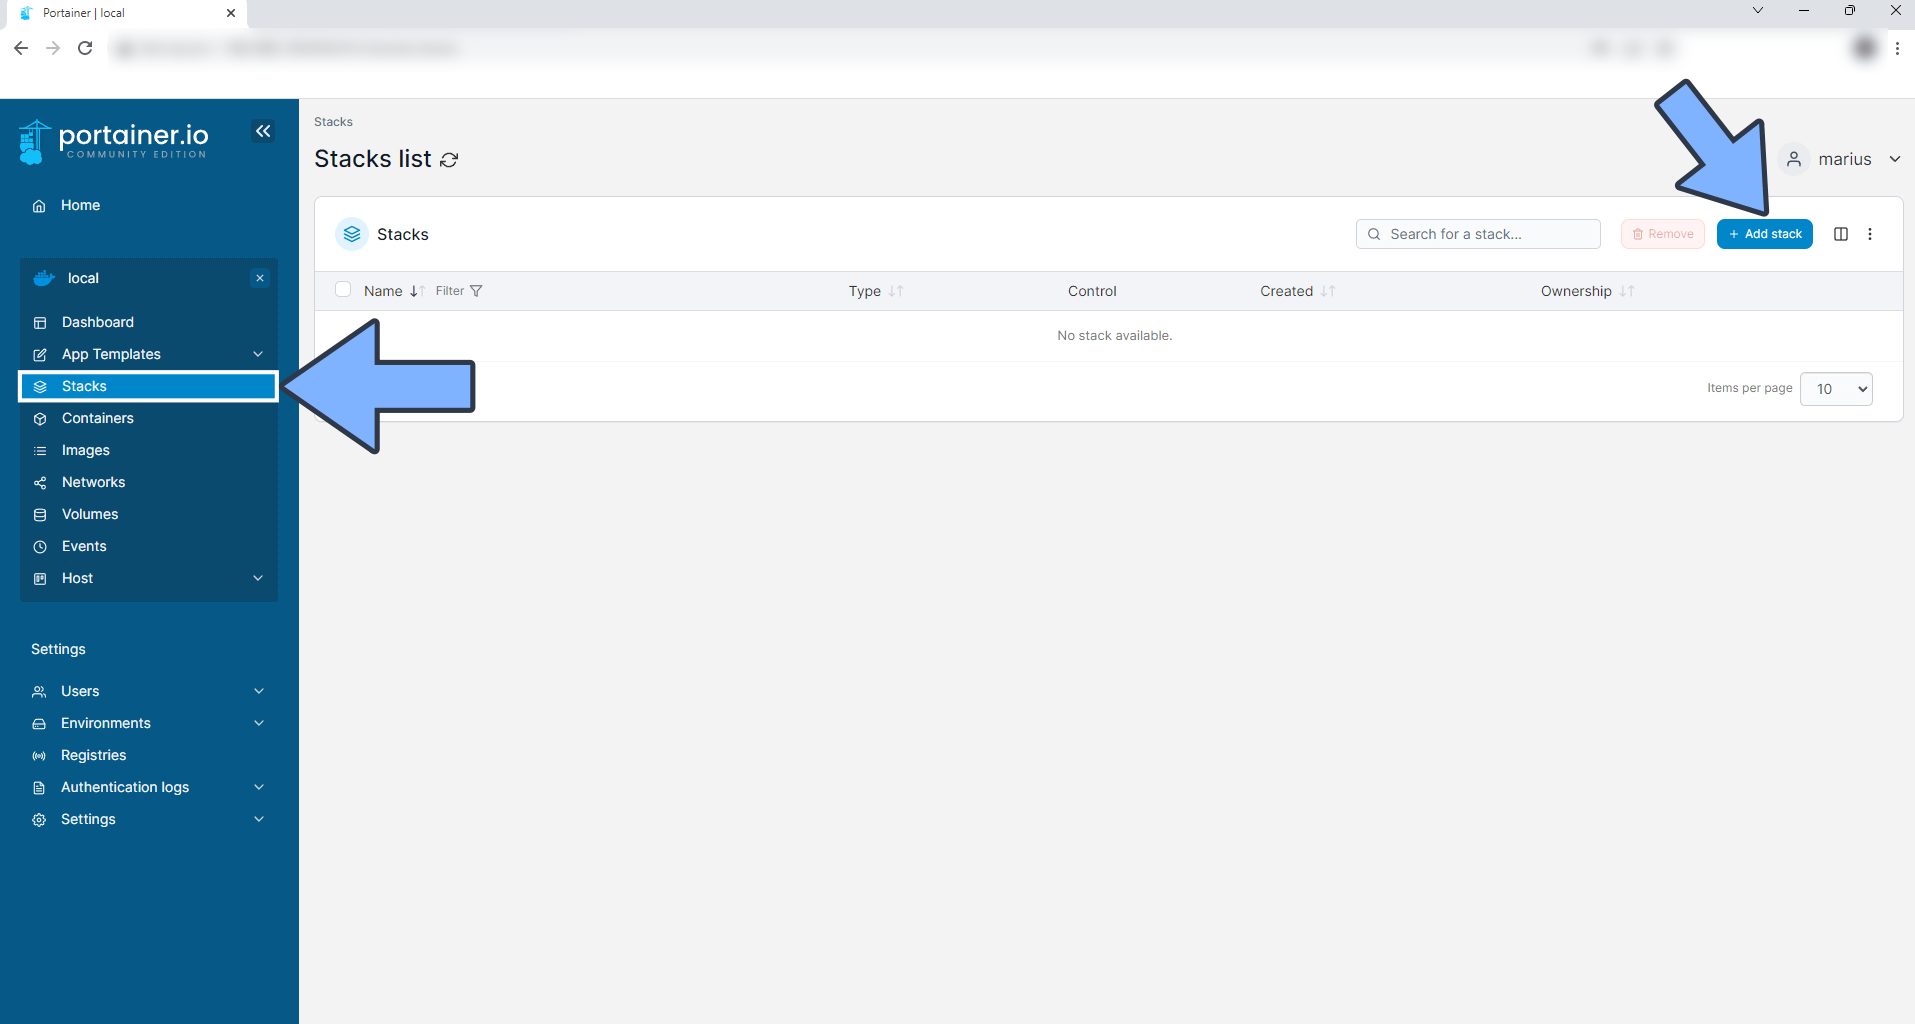Go to the Home menu item

(80, 205)
